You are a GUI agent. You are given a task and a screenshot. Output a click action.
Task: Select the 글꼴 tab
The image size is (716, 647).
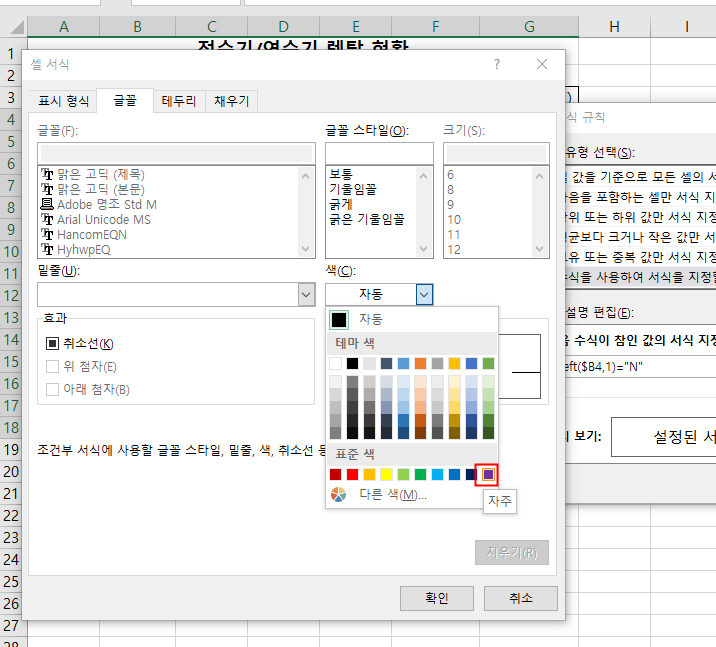point(125,100)
